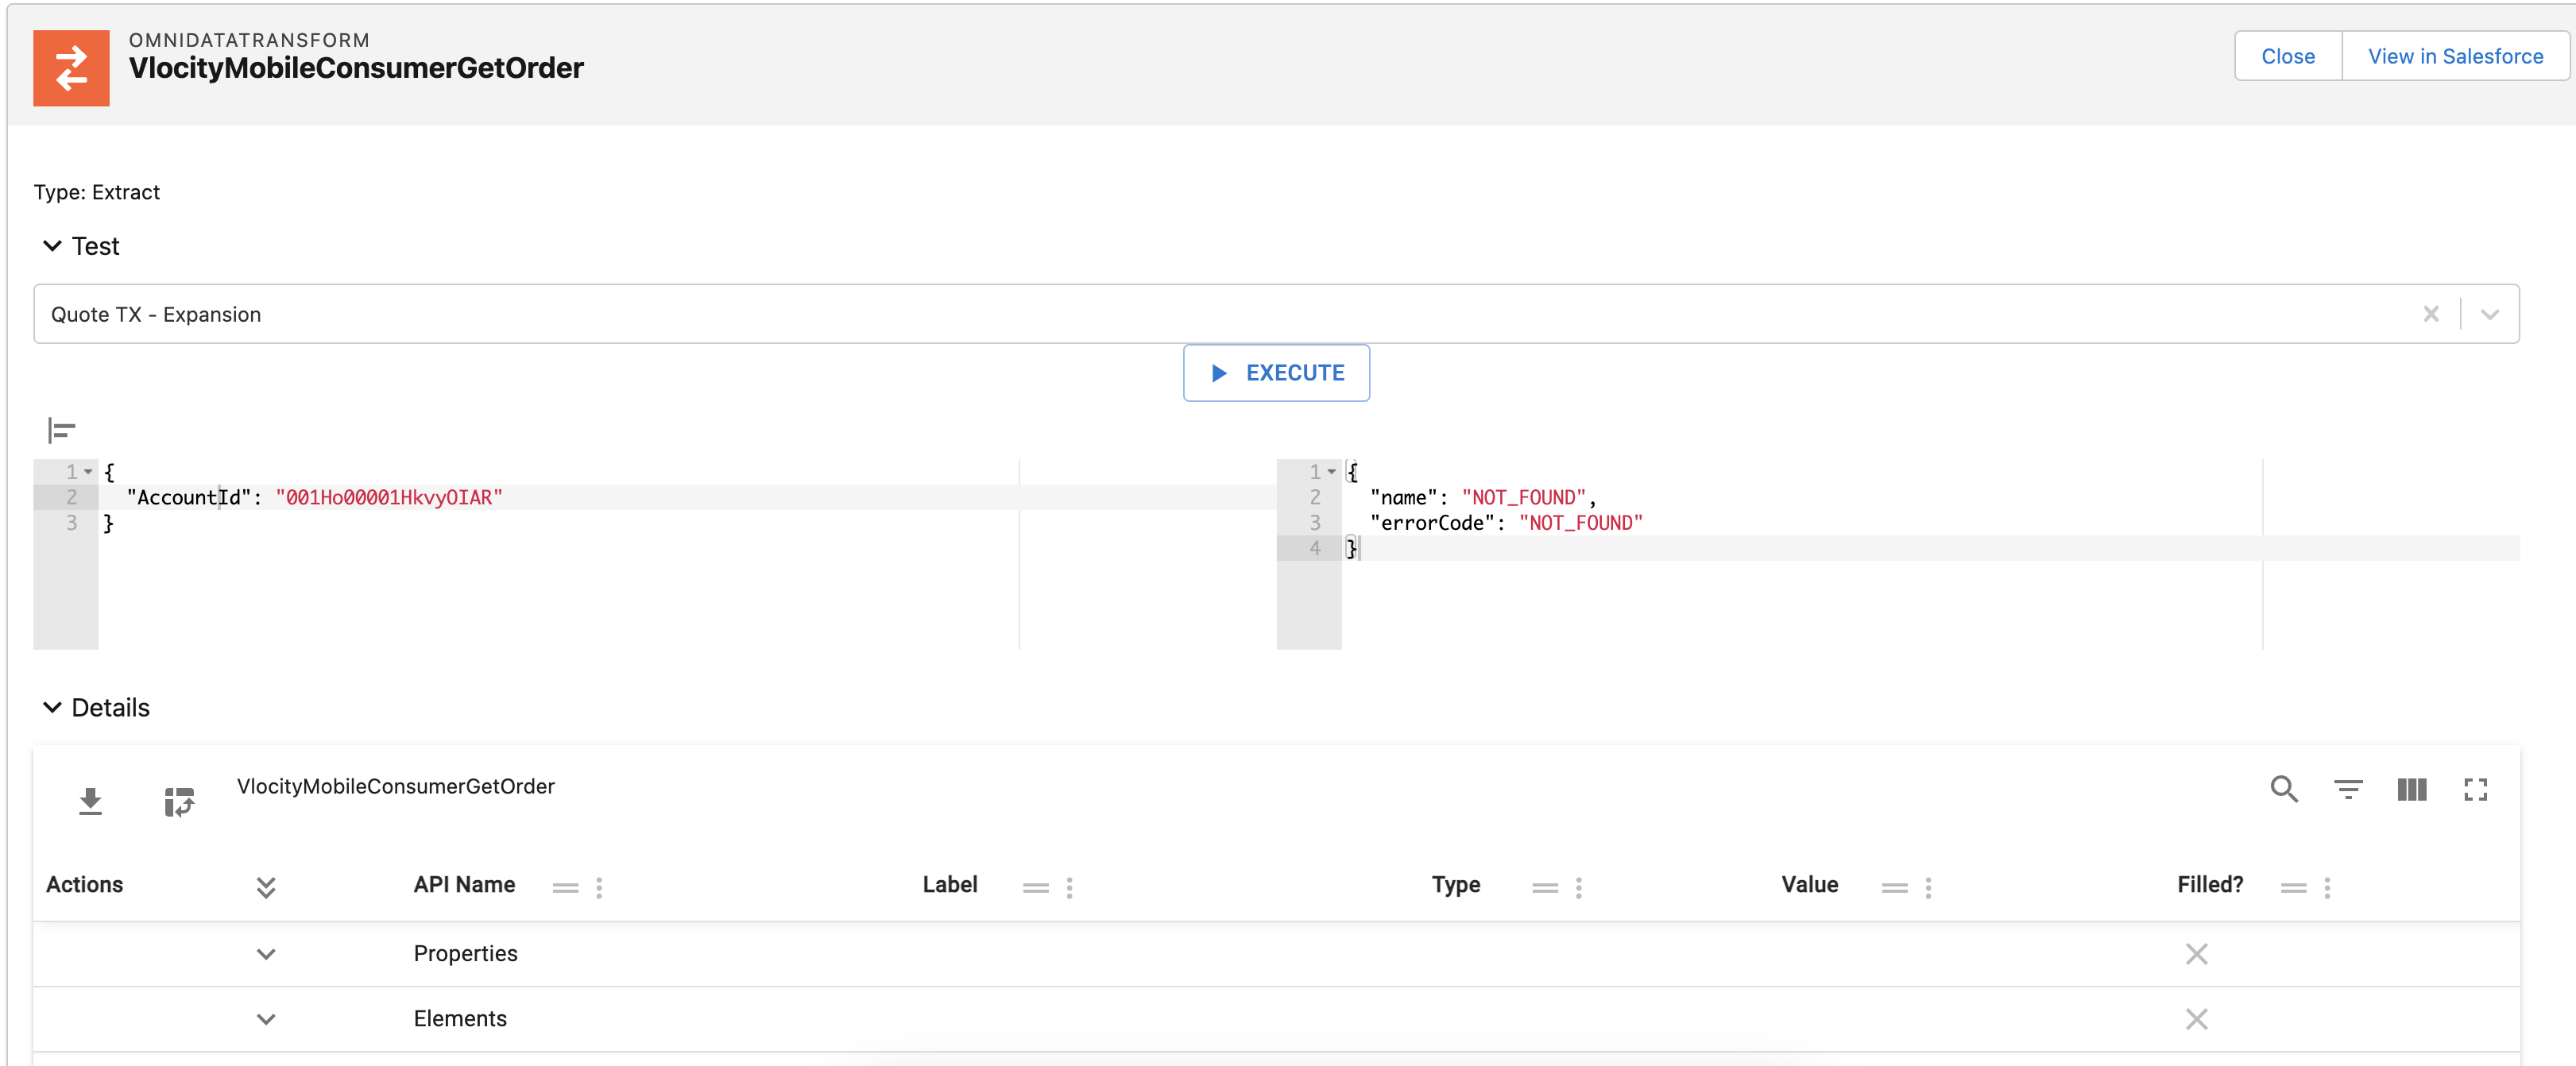Click the Type: Extract text
The height and width of the screenshot is (1066, 2576).
tap(96, 192)
